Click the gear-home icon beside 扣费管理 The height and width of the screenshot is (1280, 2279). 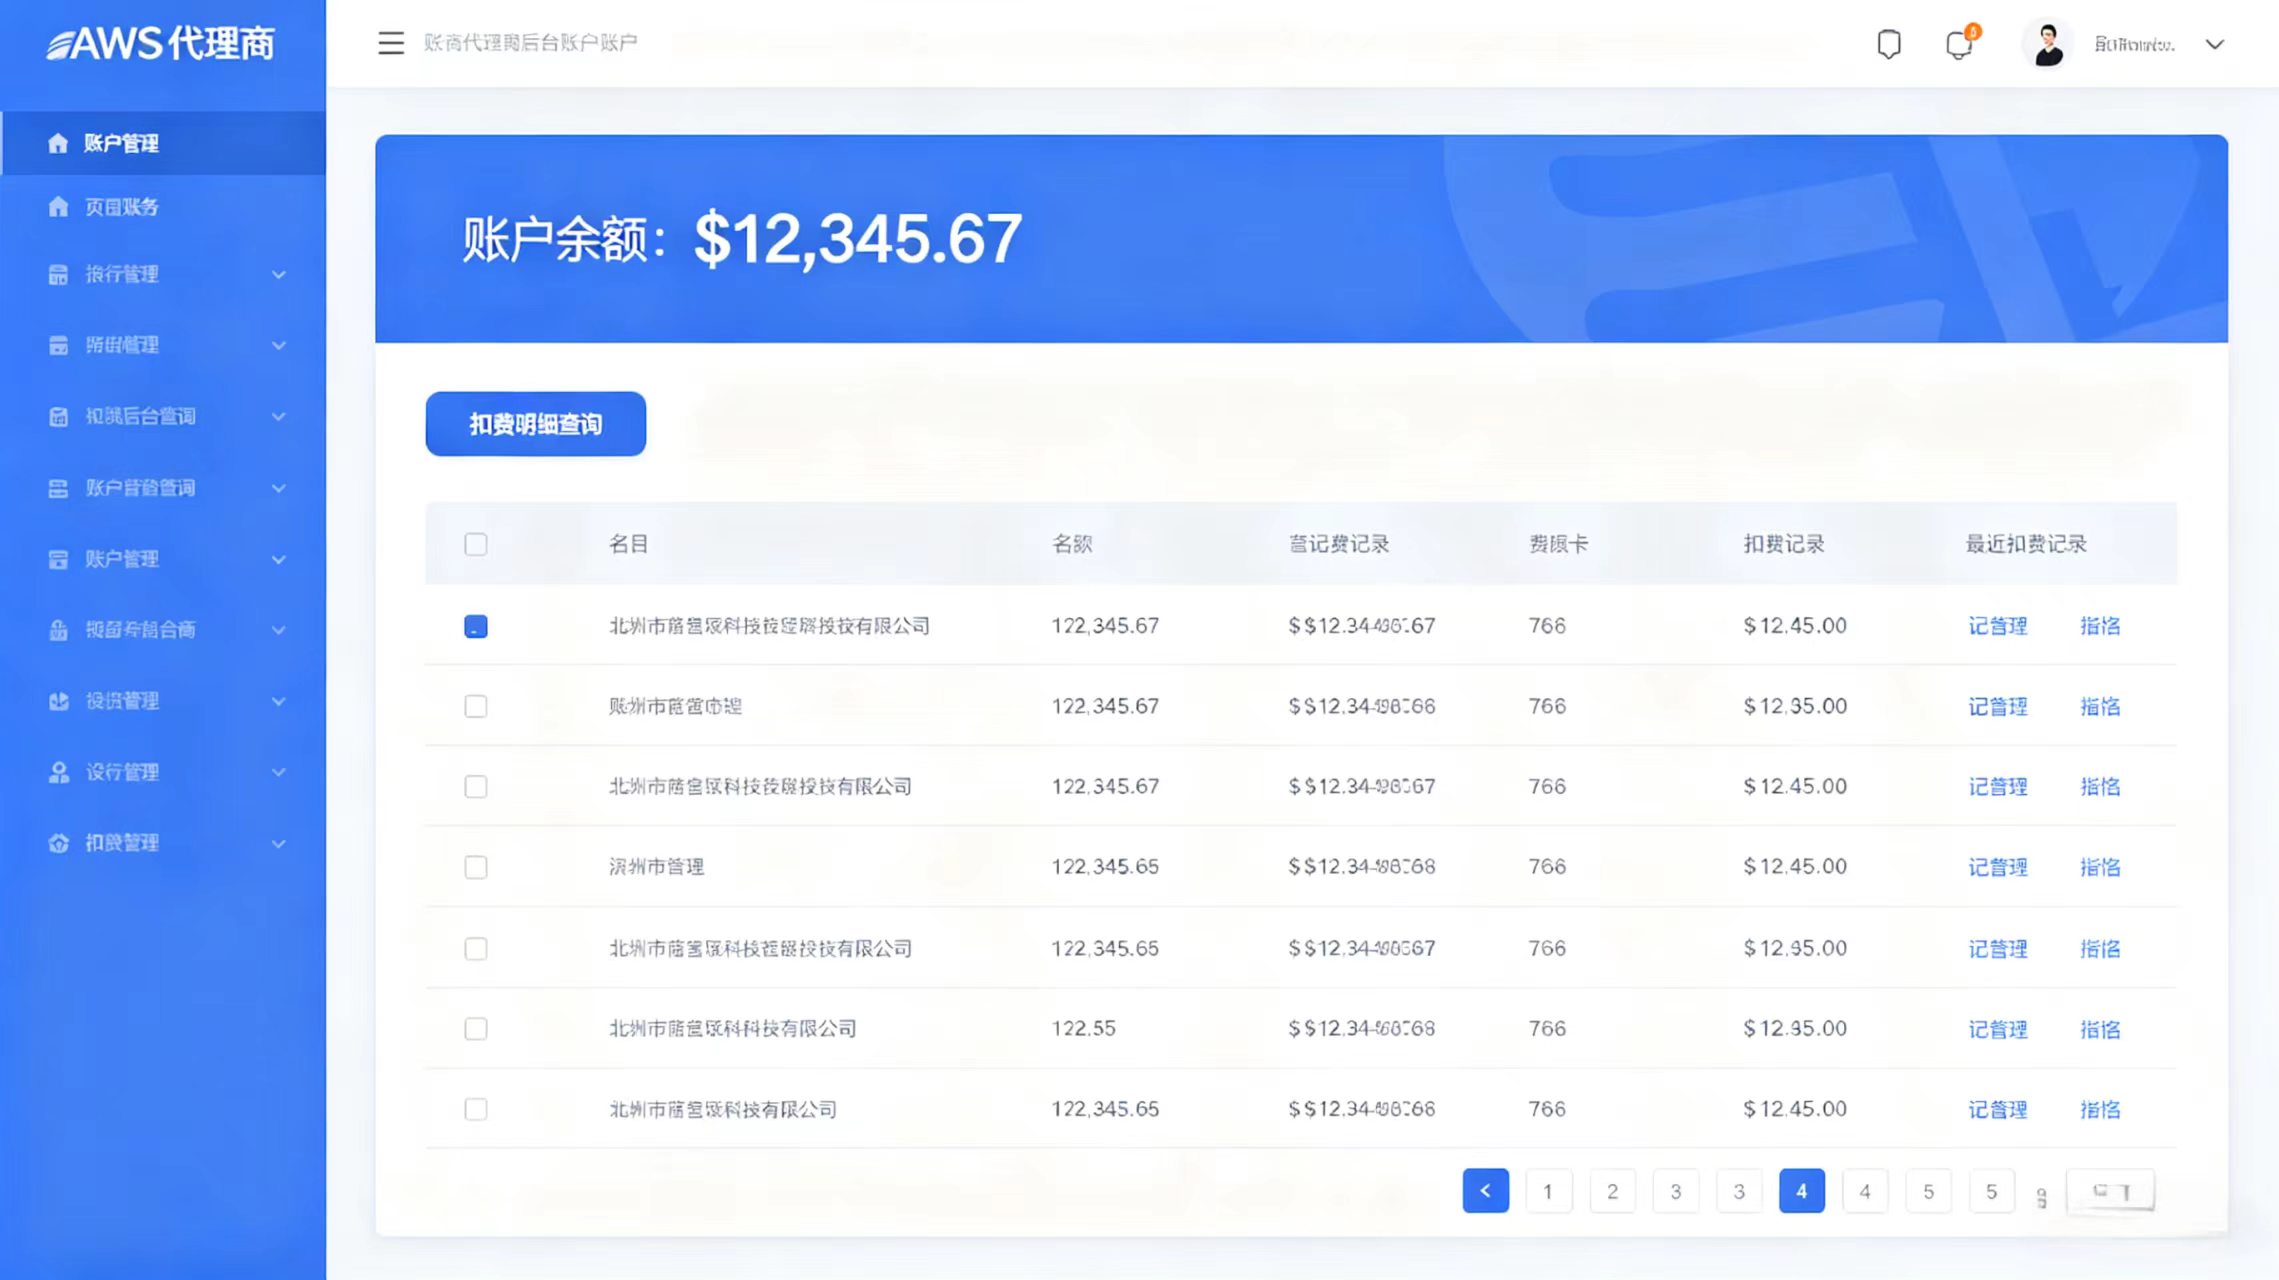coord(58,843)
